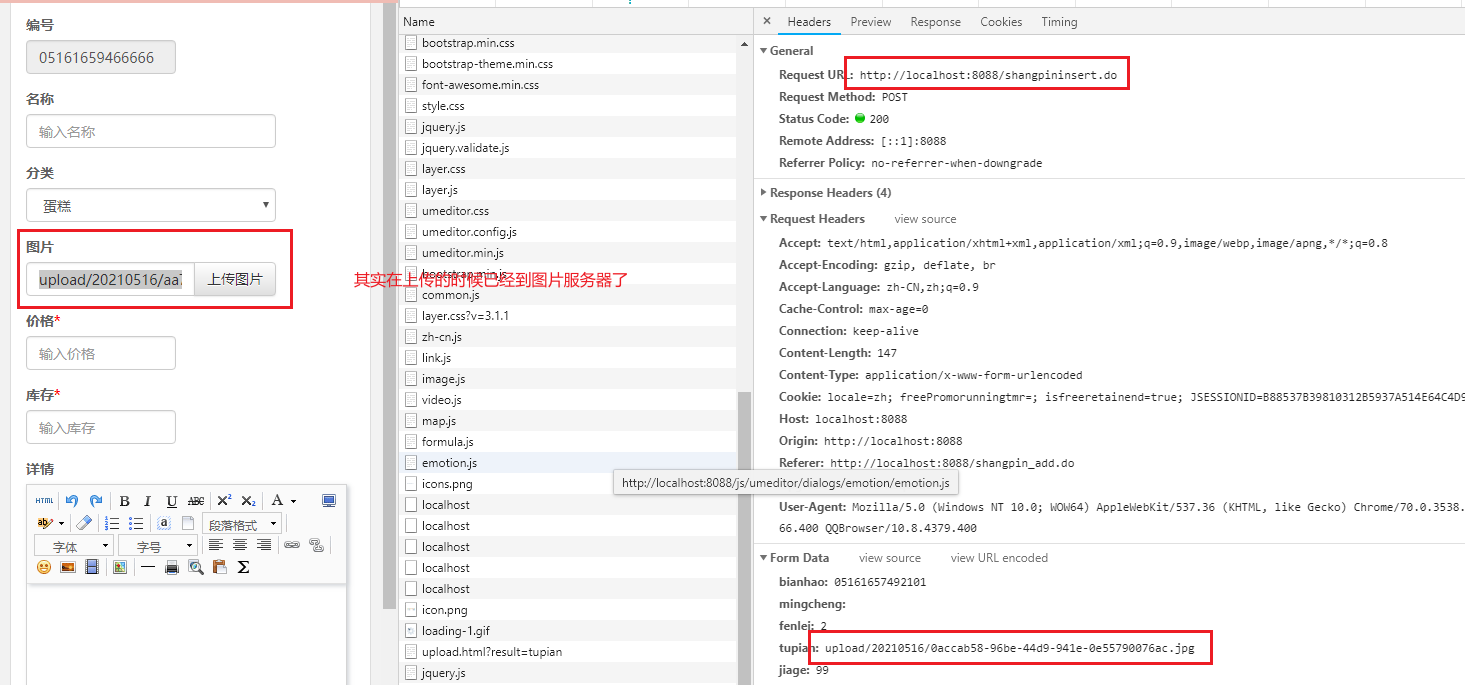Click the undo arrow in the editor toolbar
Screen dimensions: 1465x685
pos(72,501)
